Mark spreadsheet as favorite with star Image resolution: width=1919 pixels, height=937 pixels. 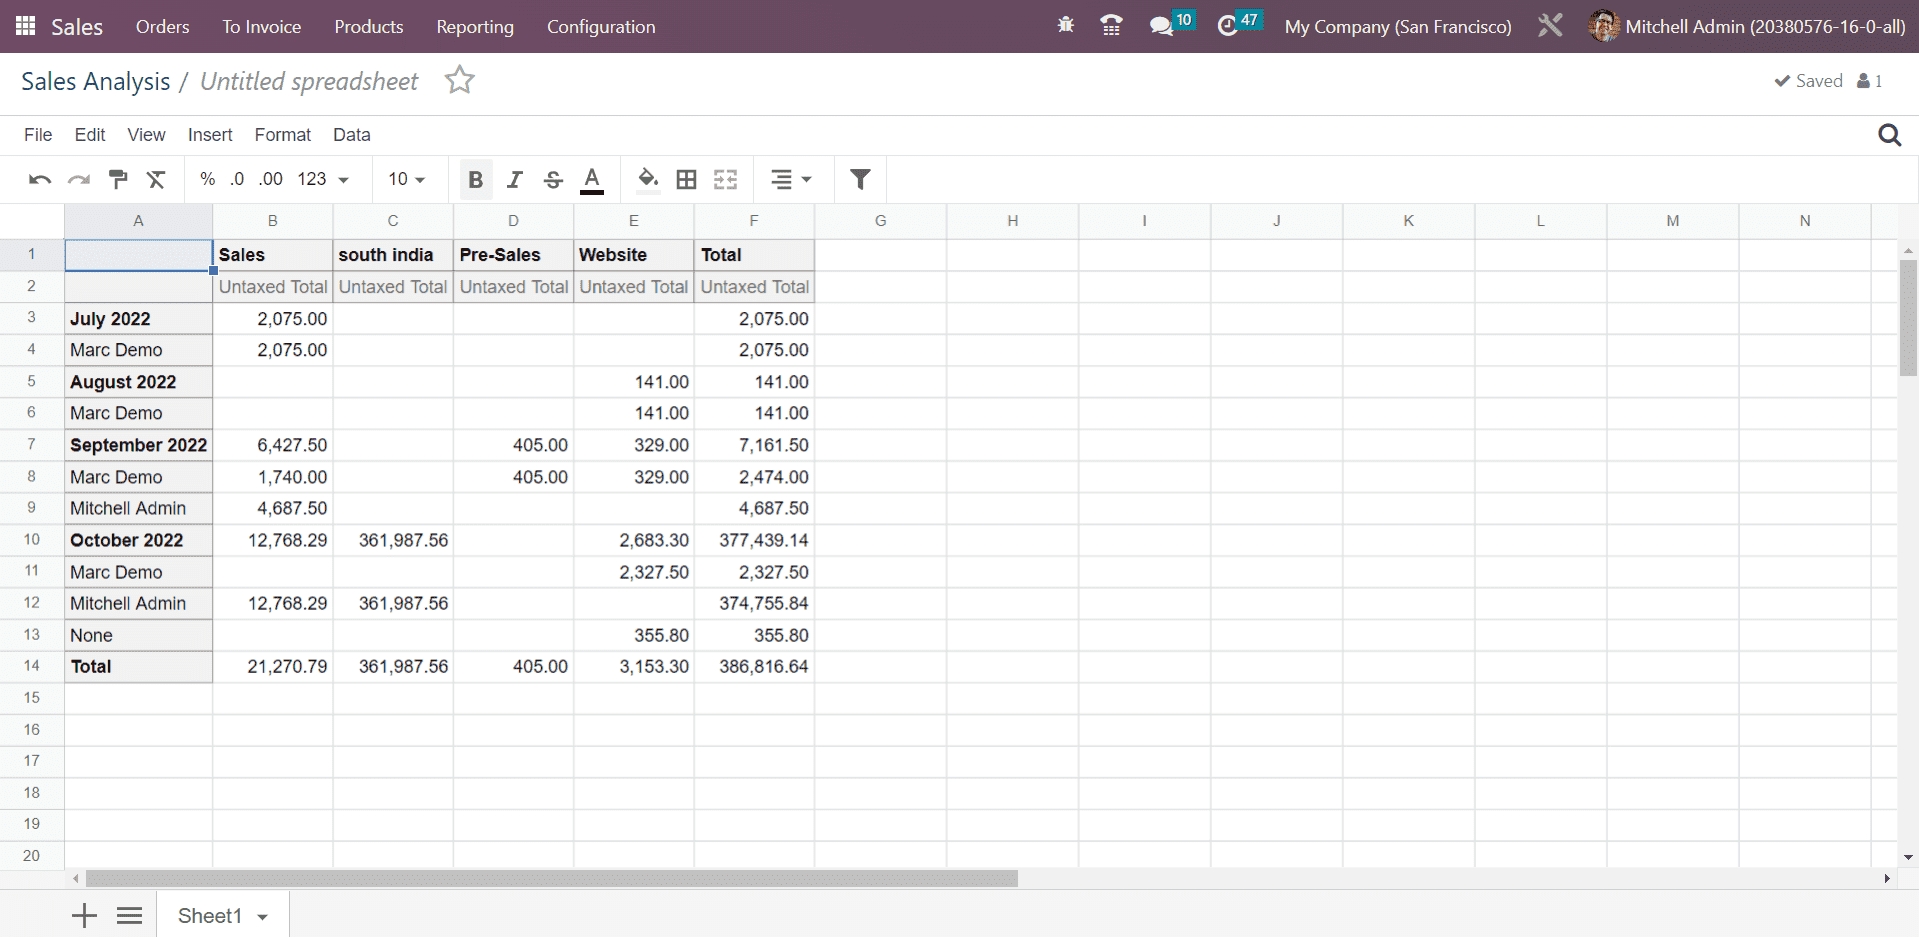(460, 80)
